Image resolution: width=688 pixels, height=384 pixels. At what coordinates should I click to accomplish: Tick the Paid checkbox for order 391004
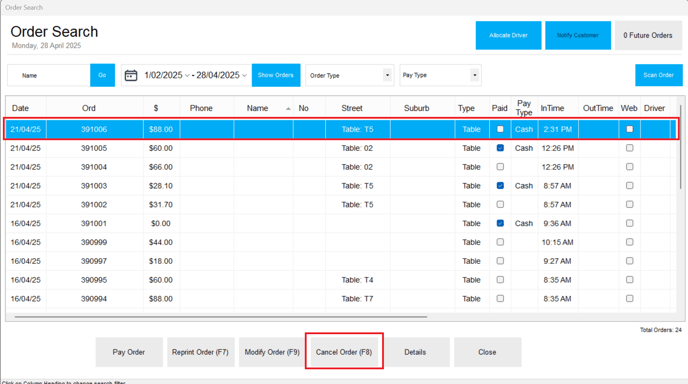pos(500,167)
